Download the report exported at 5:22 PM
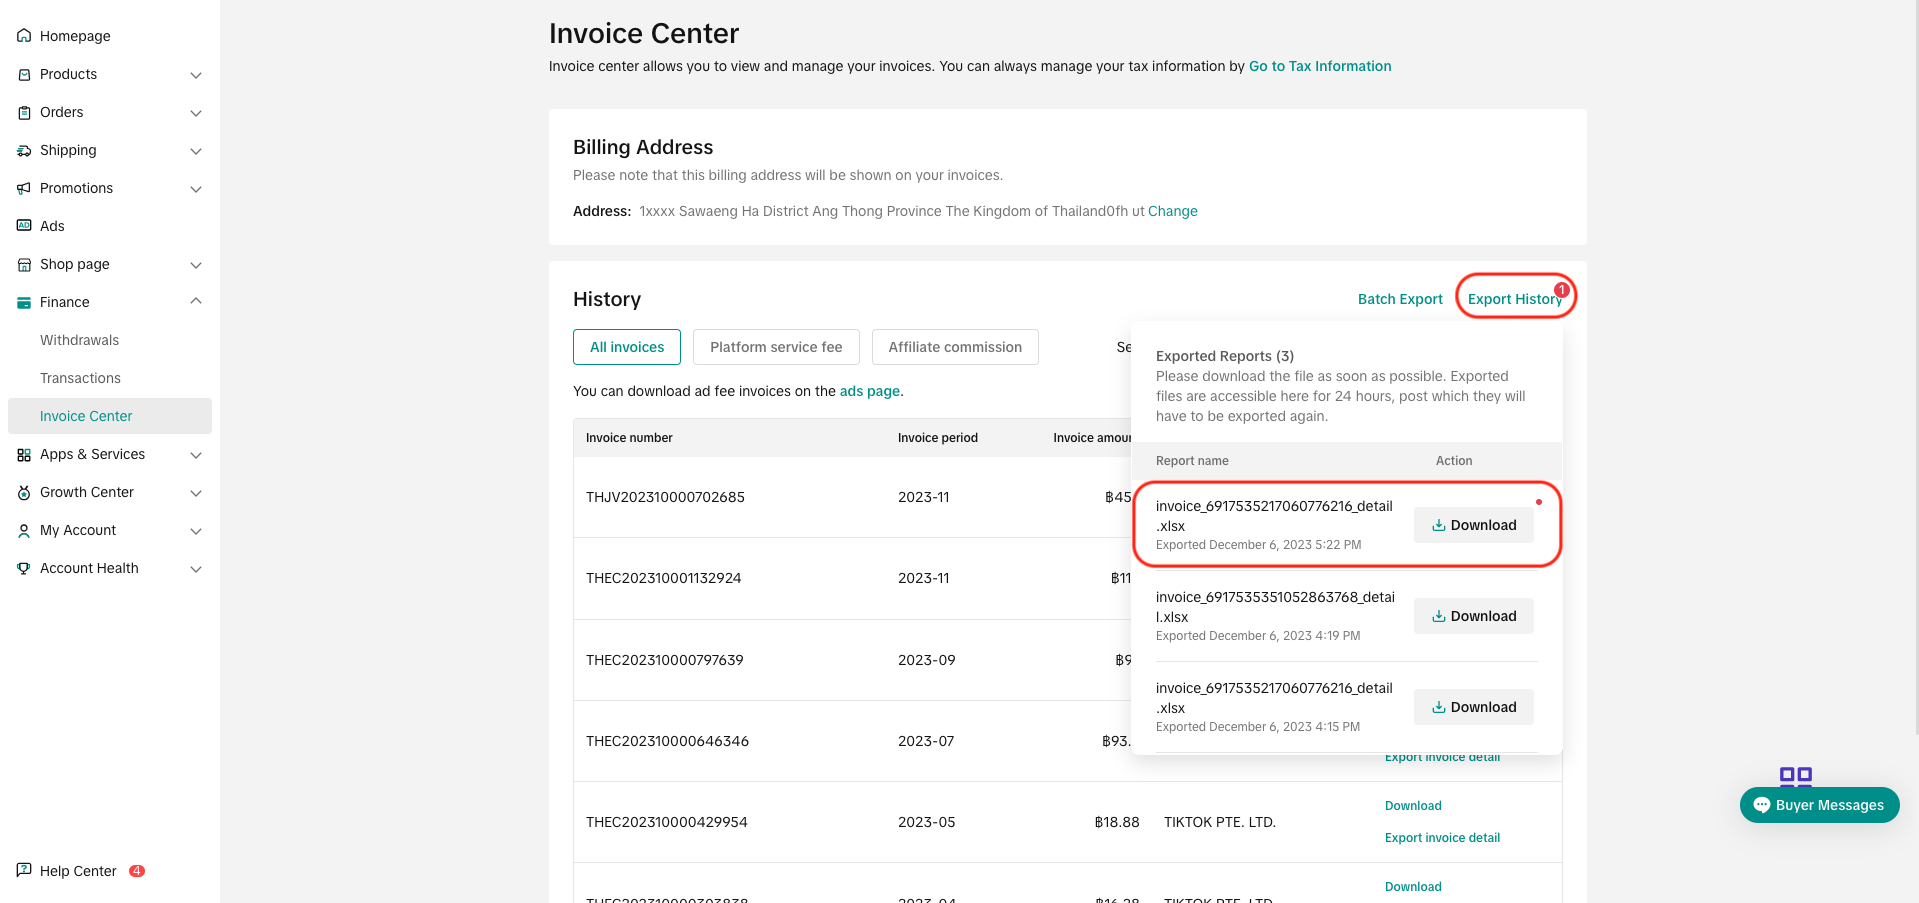 coord(1473,525)
